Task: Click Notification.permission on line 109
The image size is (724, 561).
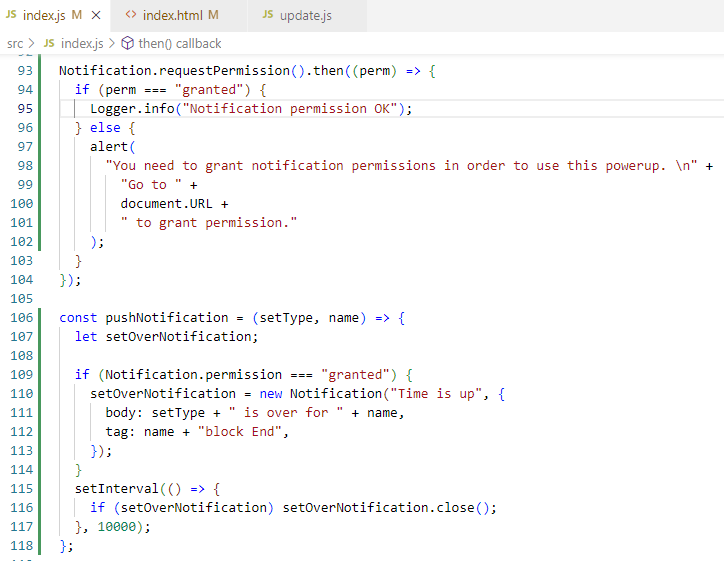Action: (x=193, y=374)
